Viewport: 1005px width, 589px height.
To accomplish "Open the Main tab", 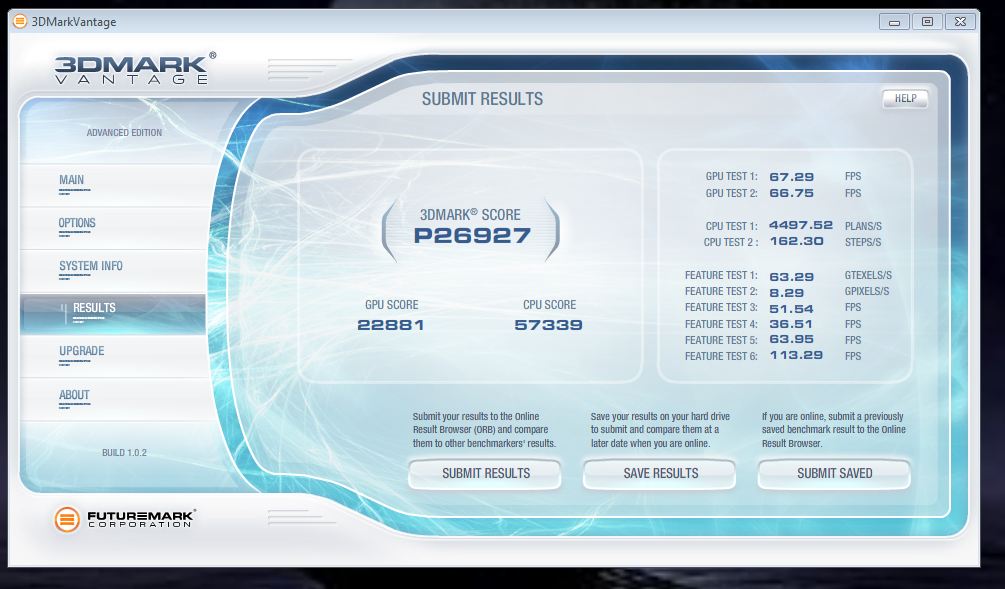I will [112, 185].
